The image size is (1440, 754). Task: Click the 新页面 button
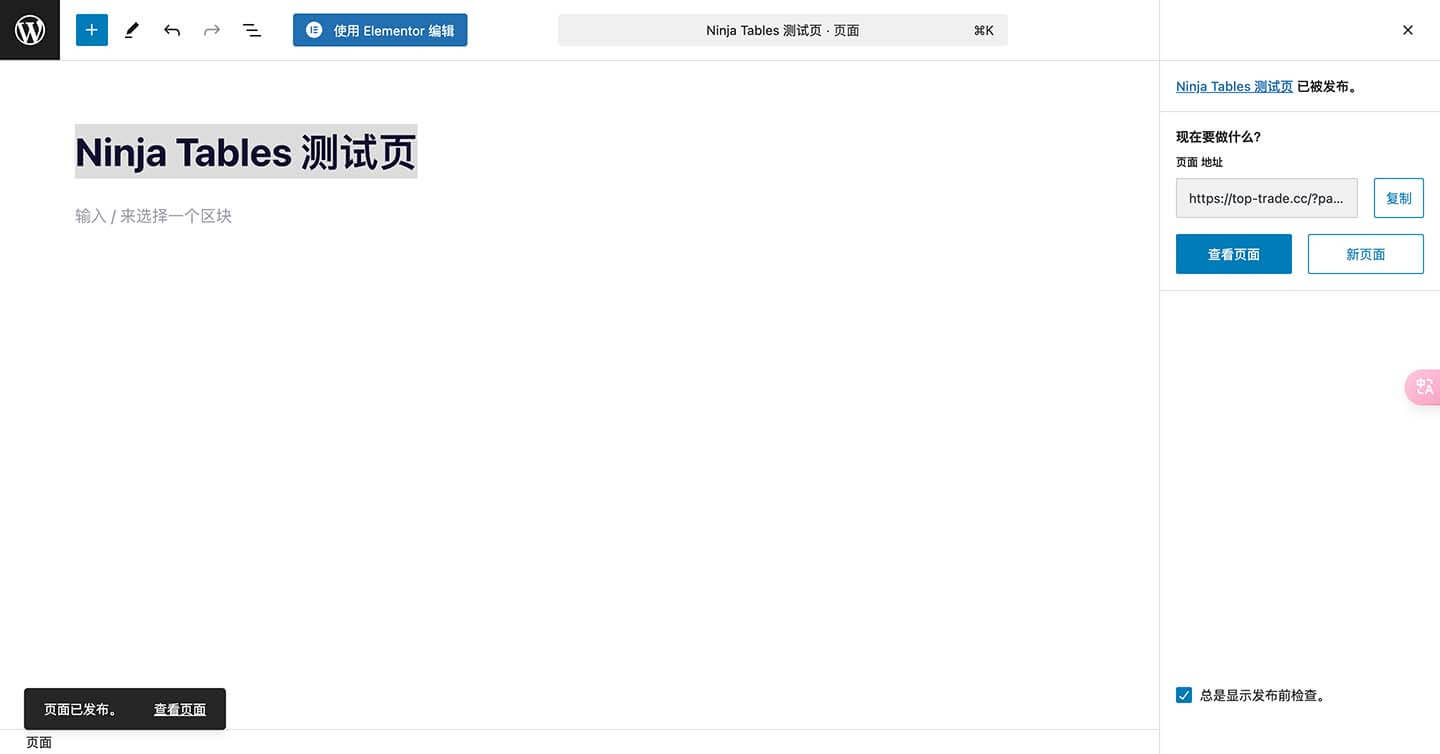coord(1366,254)
